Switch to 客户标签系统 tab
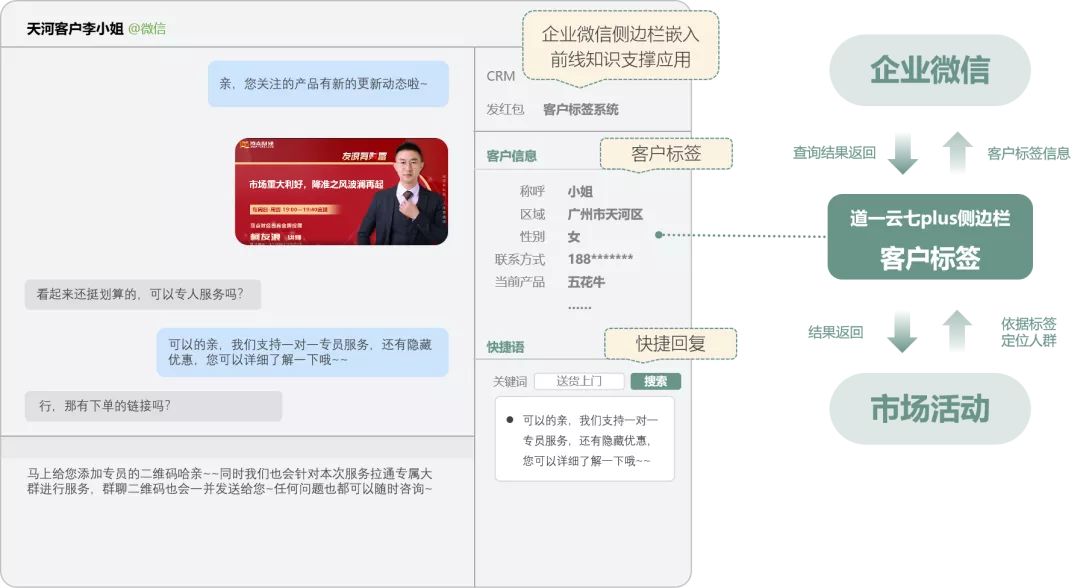 coord(580,109)
